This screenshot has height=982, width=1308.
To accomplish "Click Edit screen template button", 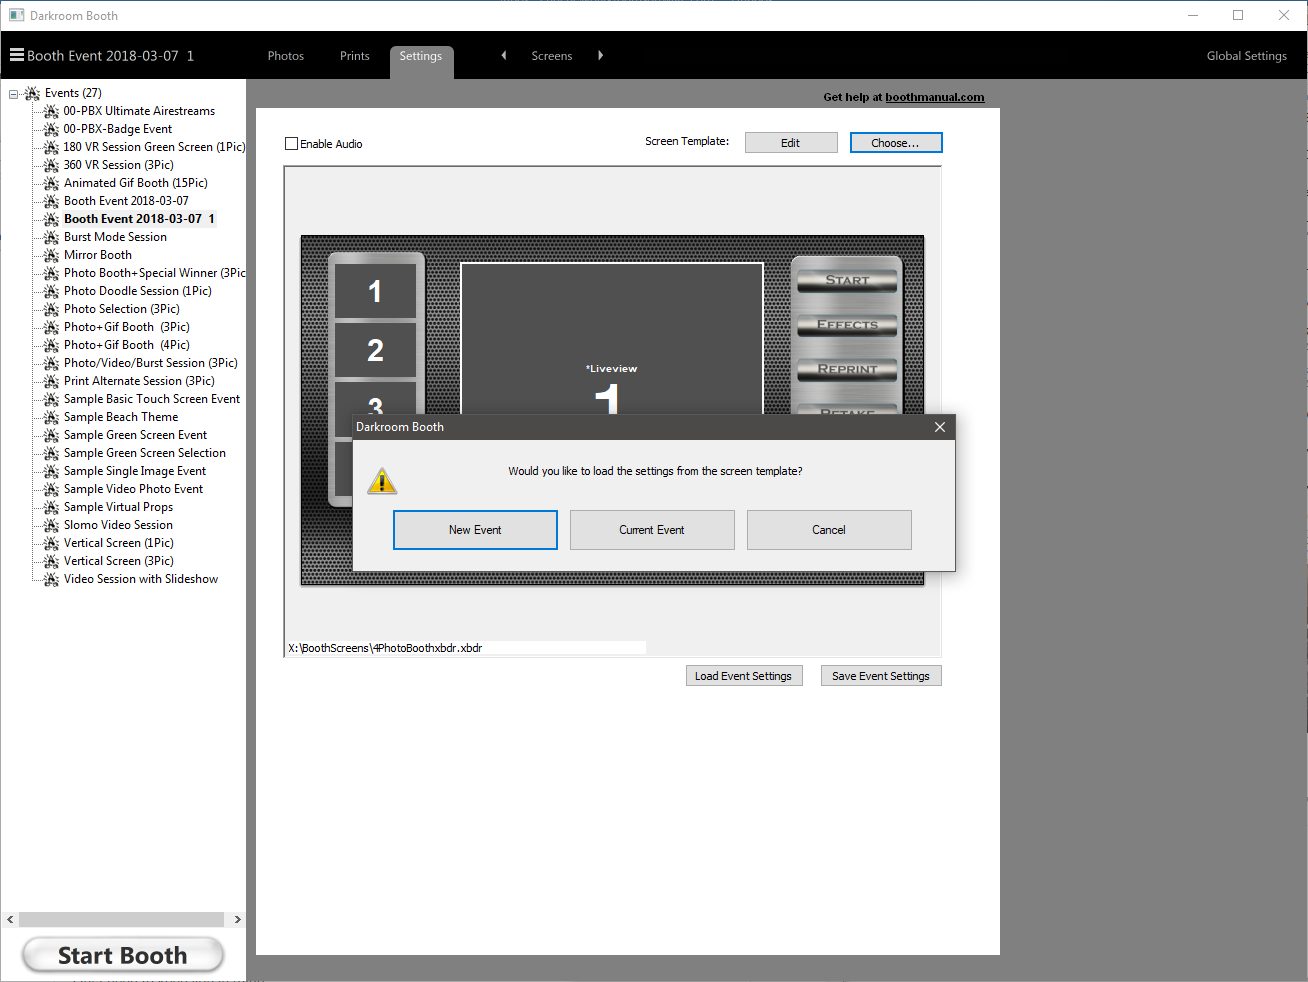I will [x=791, y=143].
